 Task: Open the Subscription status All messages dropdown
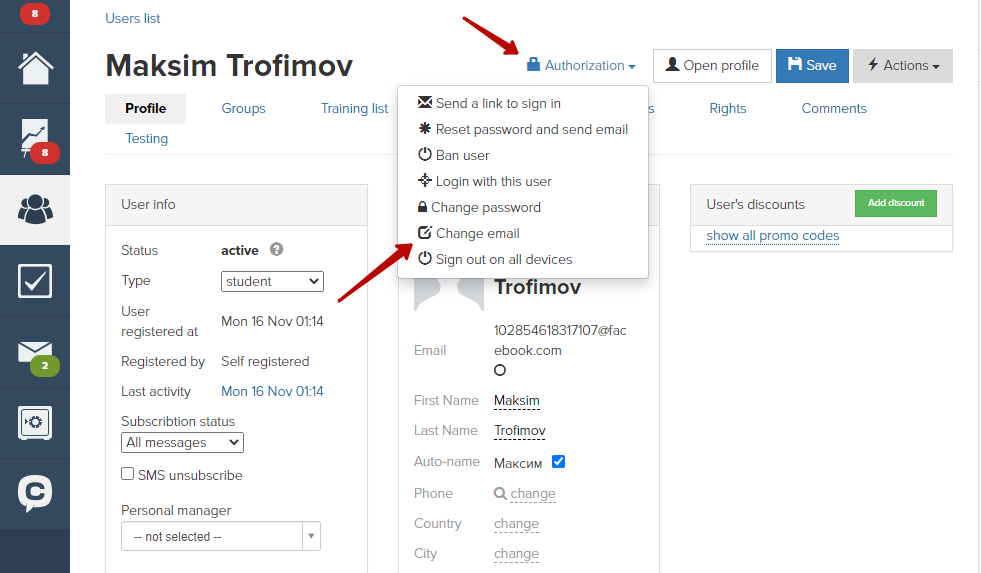pyautogui.click(x=182, y=442)
